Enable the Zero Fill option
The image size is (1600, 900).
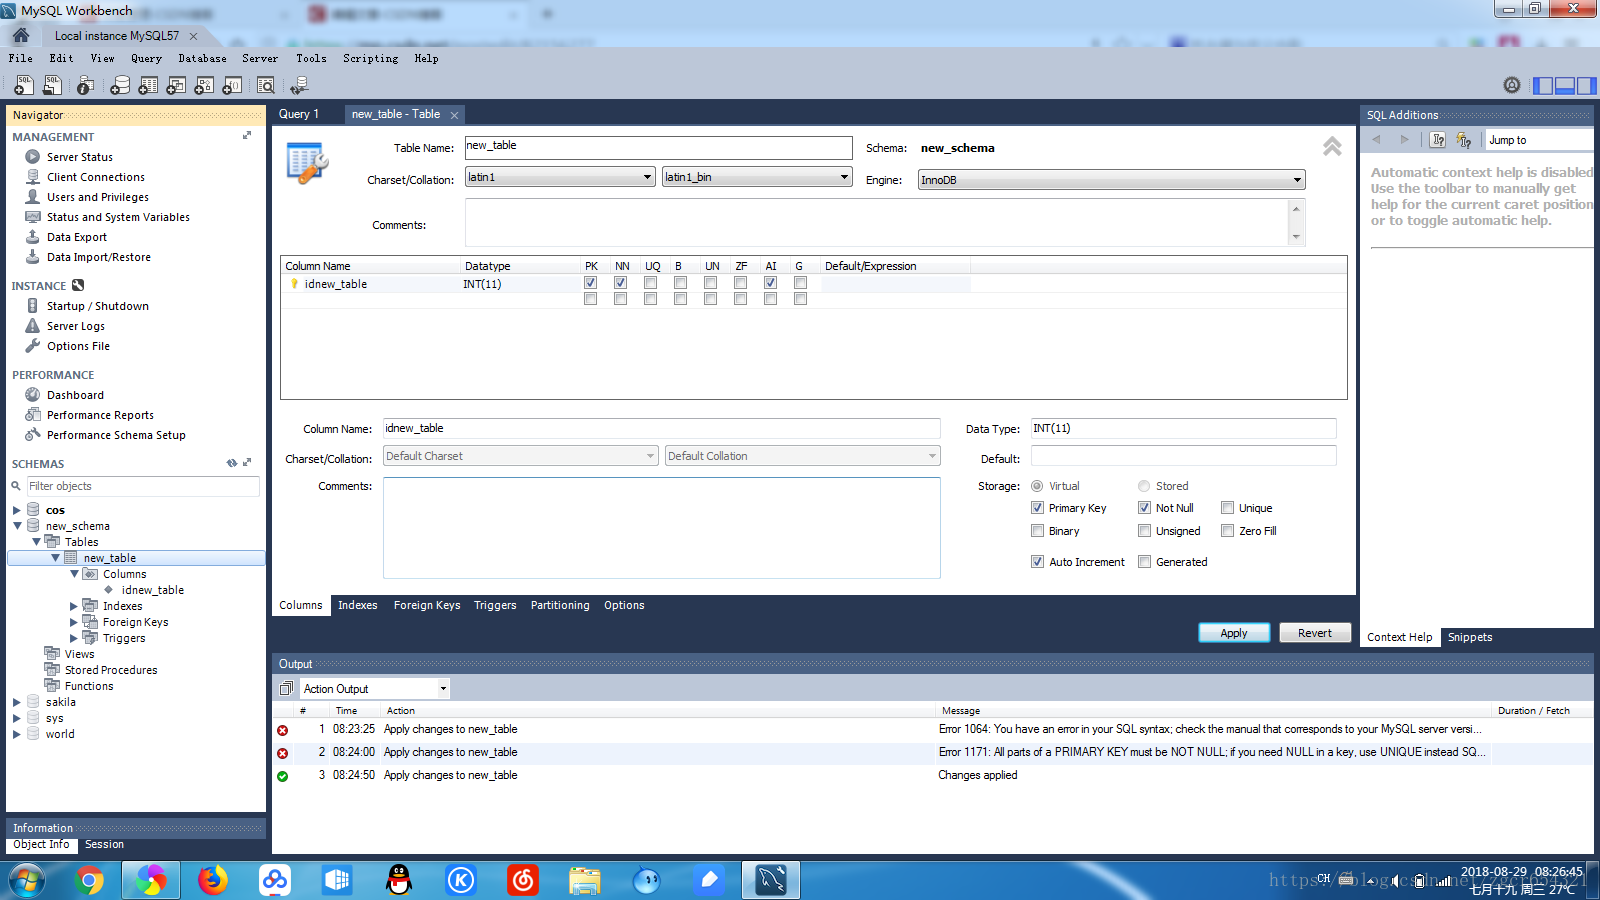1227,531
